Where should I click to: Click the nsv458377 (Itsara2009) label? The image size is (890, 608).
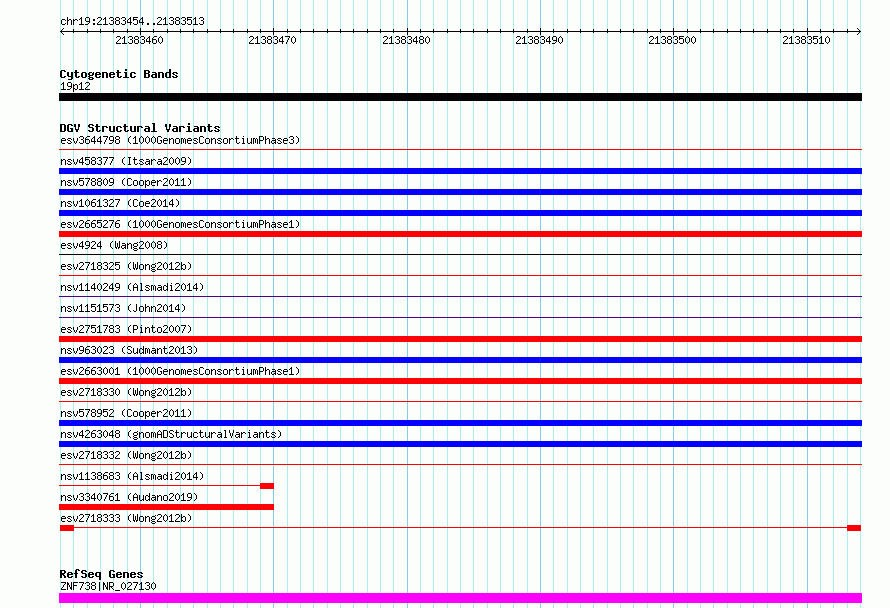pyautogui.click(x=126, y=161)
